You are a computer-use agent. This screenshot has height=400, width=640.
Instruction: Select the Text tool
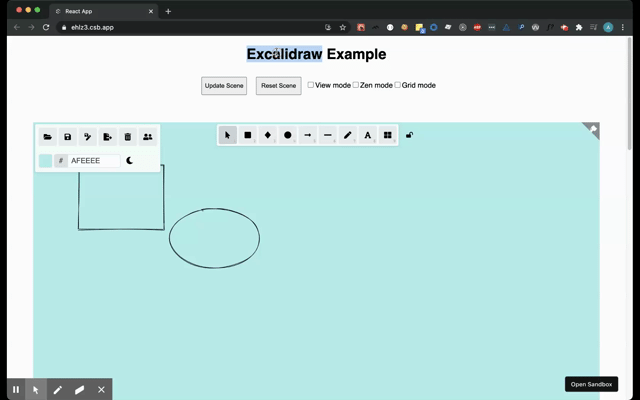367,135
